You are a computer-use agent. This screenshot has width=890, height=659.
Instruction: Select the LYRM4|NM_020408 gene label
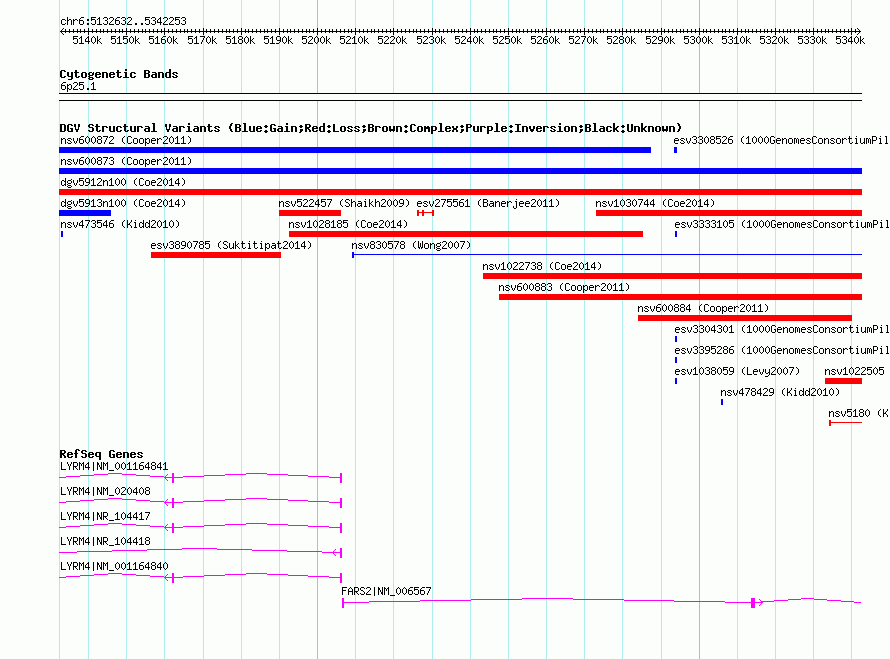point(105,492)
